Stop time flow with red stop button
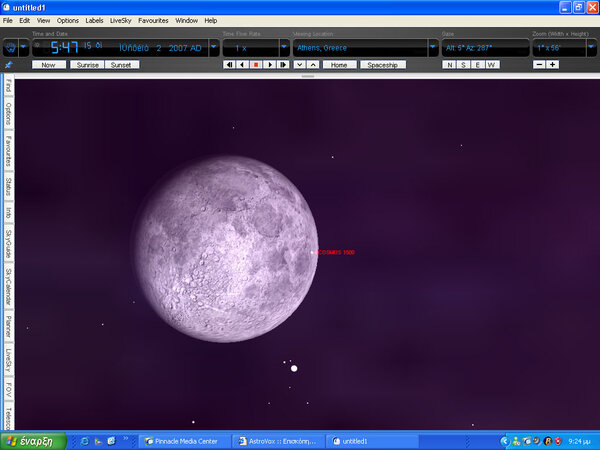The width and height of the screenshot is (600, 450). pos(256,64)
